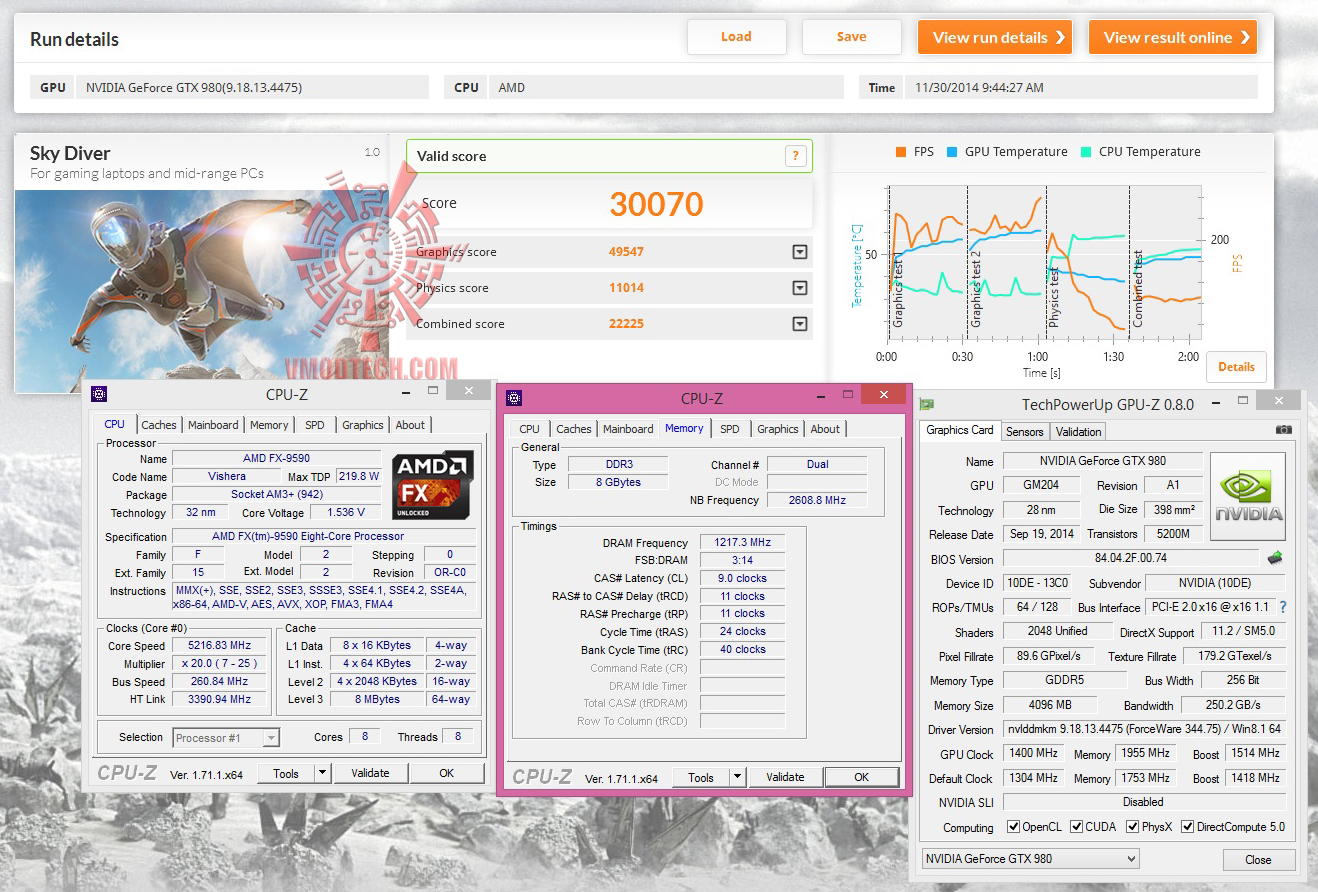Expand the Physics score details
Image resolution: width=1318 pixels, height=892 pixels.
pyautogui.click(x=799, y=288)
